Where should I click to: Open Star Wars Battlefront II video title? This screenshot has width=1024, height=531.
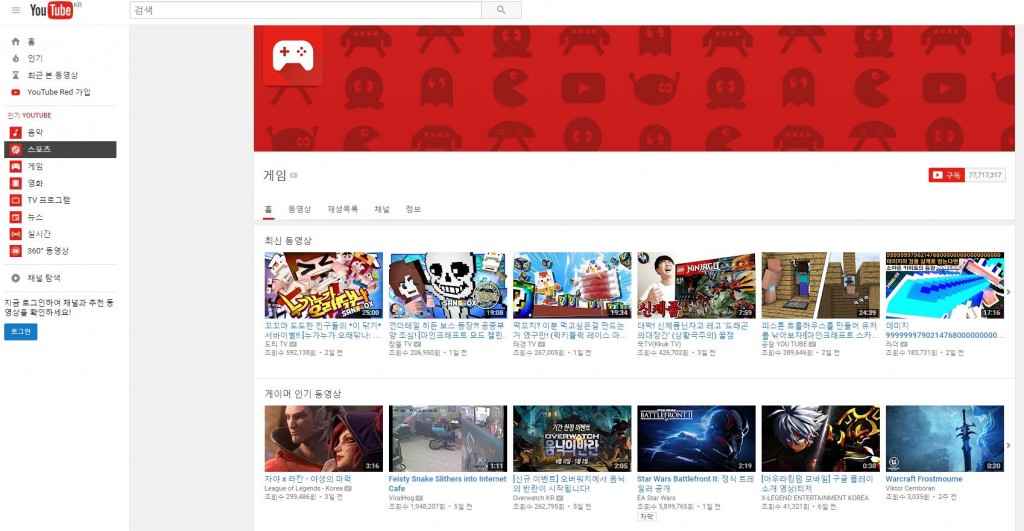696,483
